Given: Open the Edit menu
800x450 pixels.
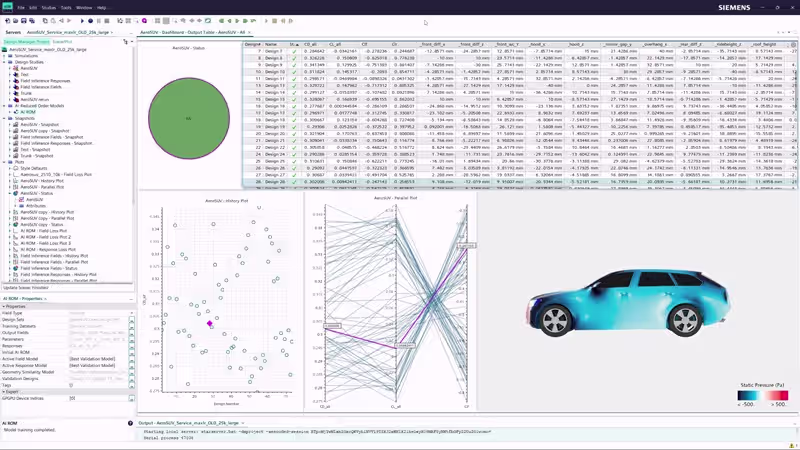Looking at the screenshot, I should [x=33, y=8].
